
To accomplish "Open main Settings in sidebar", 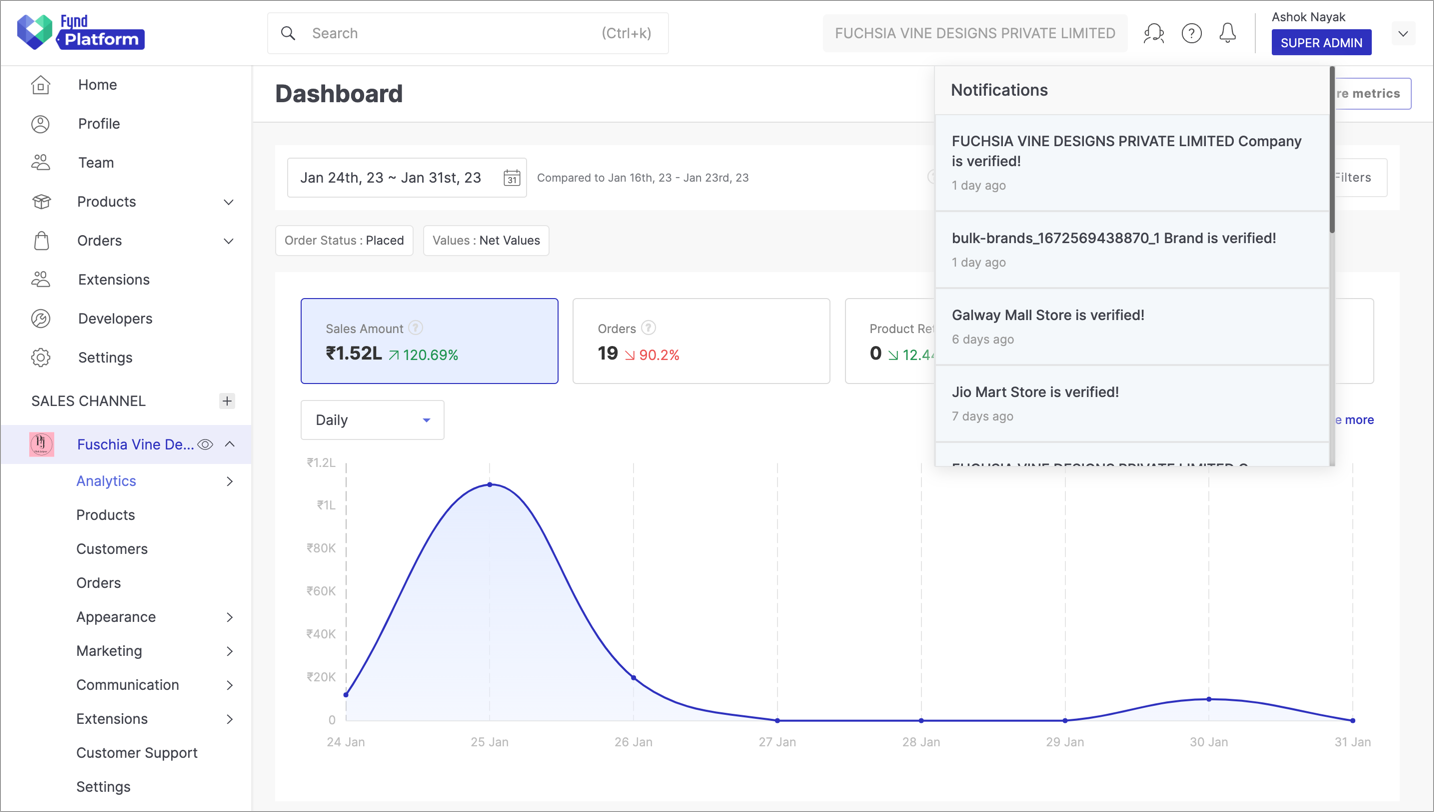I will (x=105, y=358).
